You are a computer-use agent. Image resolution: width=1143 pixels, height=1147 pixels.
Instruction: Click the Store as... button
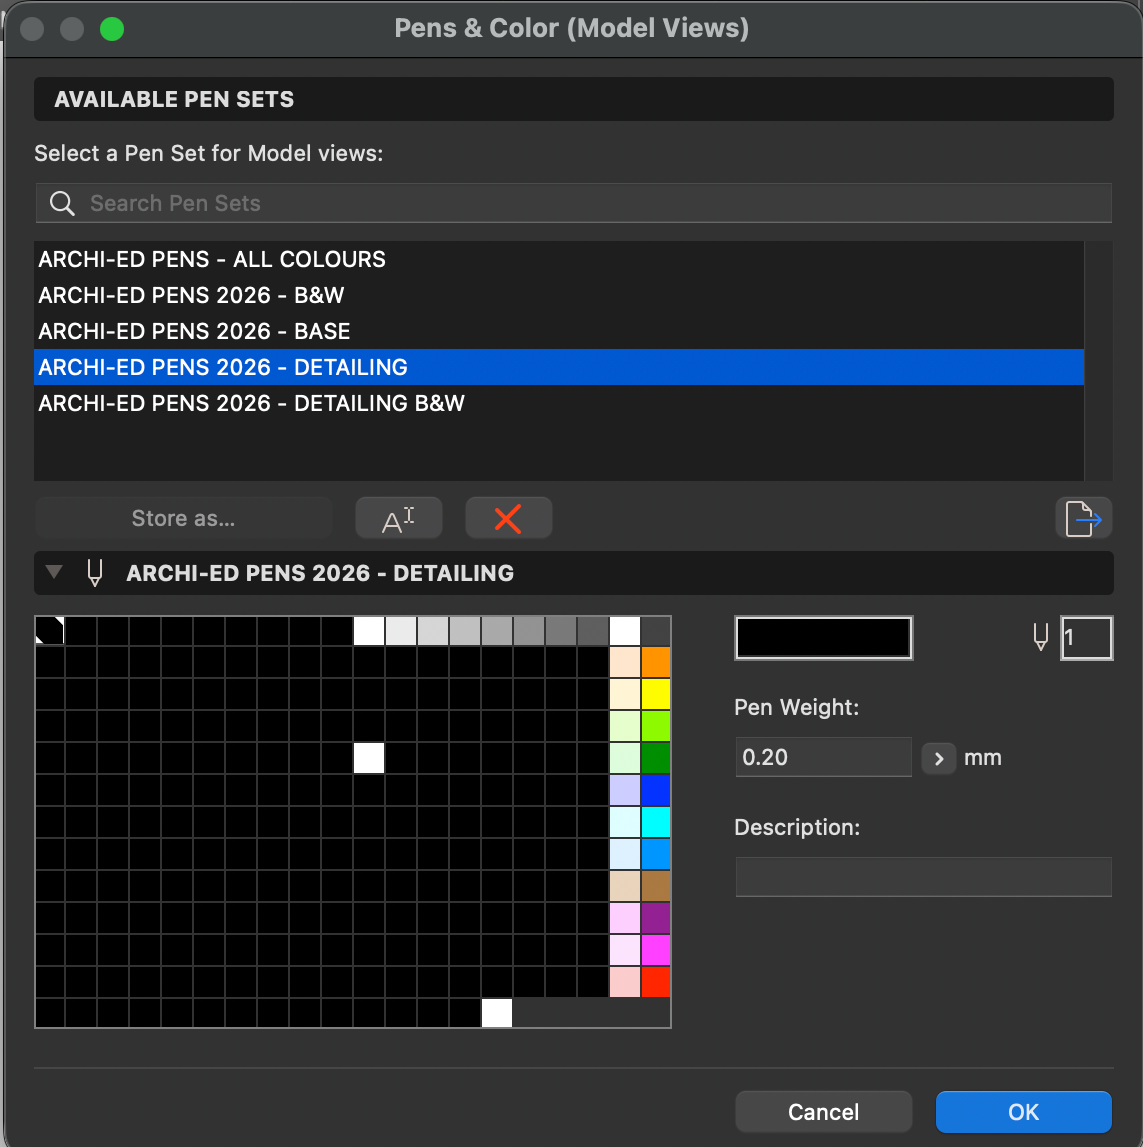click(183, 519)
